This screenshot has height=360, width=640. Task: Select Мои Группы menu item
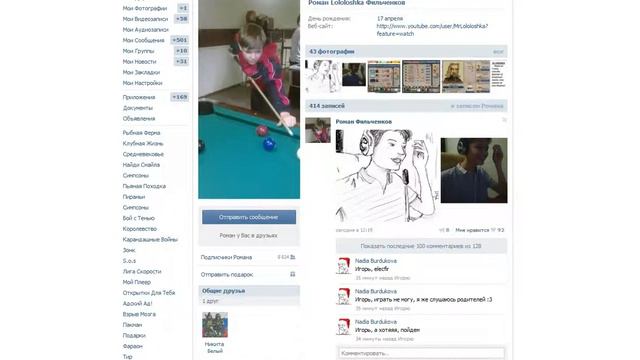point(138,51)
